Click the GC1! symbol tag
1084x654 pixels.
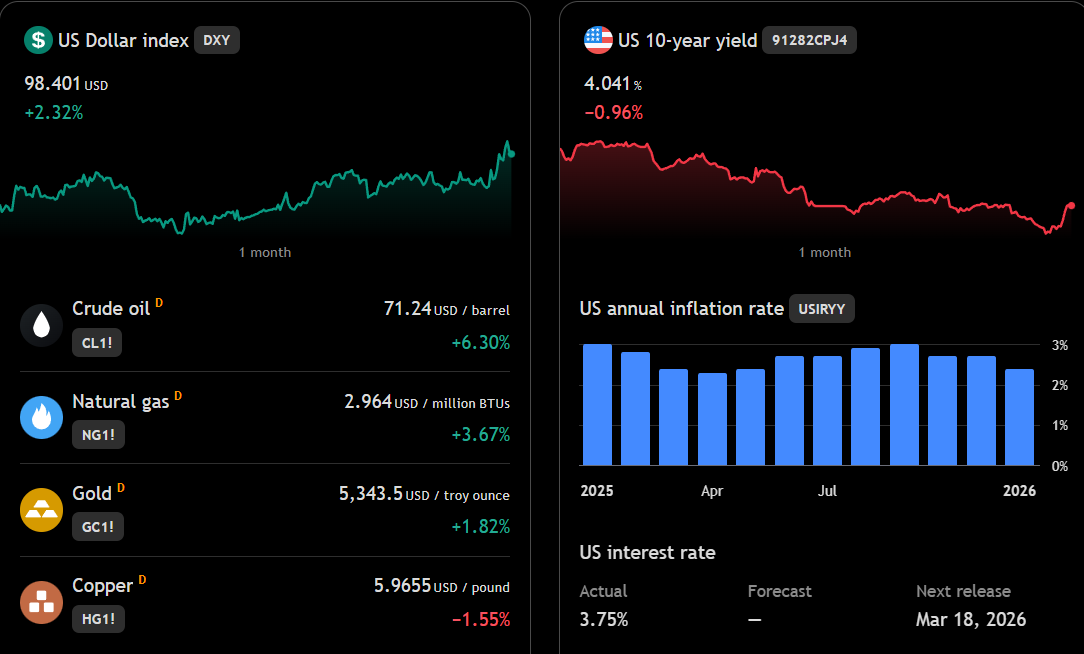[98, 527]
